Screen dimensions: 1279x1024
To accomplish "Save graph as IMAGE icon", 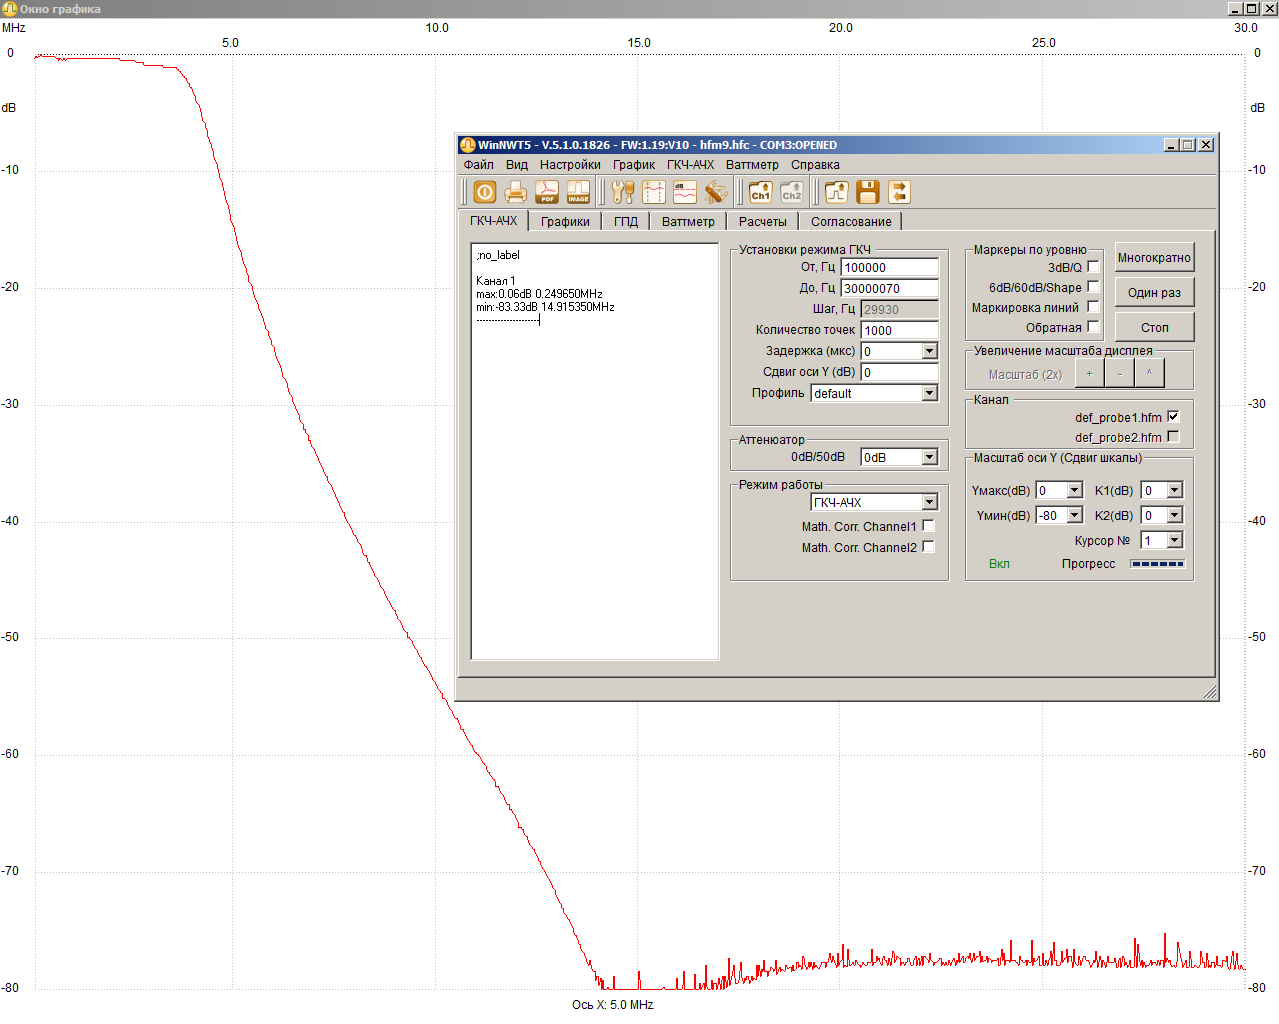I will pyautogui.click(x=578, y=192).
